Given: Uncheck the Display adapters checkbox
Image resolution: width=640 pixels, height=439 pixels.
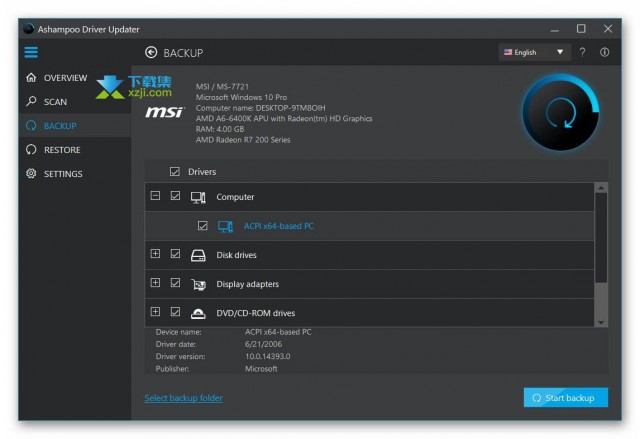Looking at the screenshot, I should [175, 283].
